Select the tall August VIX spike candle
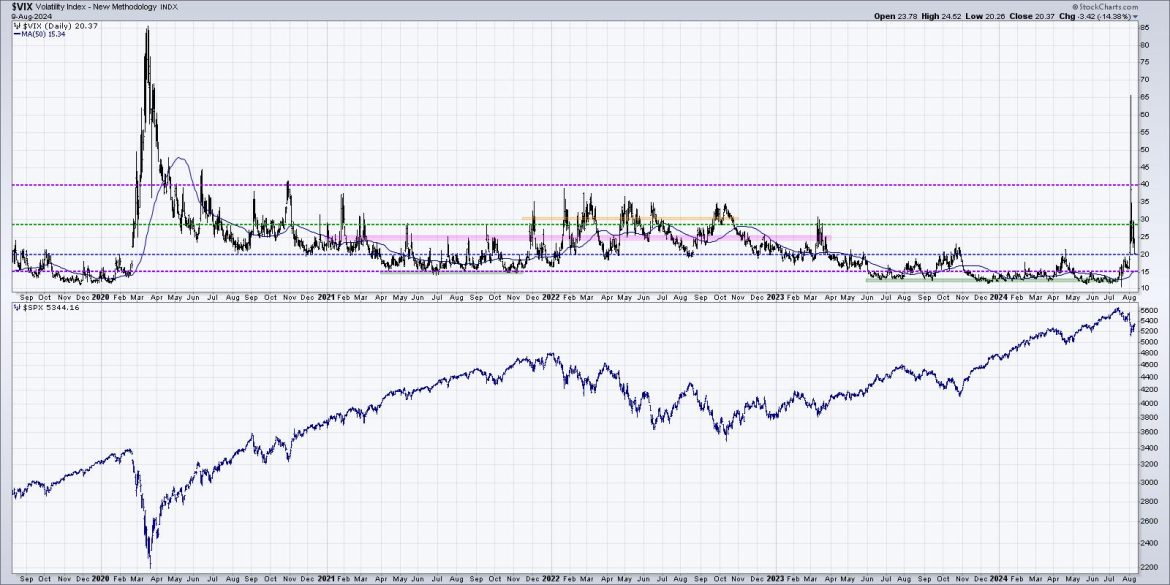This screenshot has width=1170, height=585. pos(1131,150)
